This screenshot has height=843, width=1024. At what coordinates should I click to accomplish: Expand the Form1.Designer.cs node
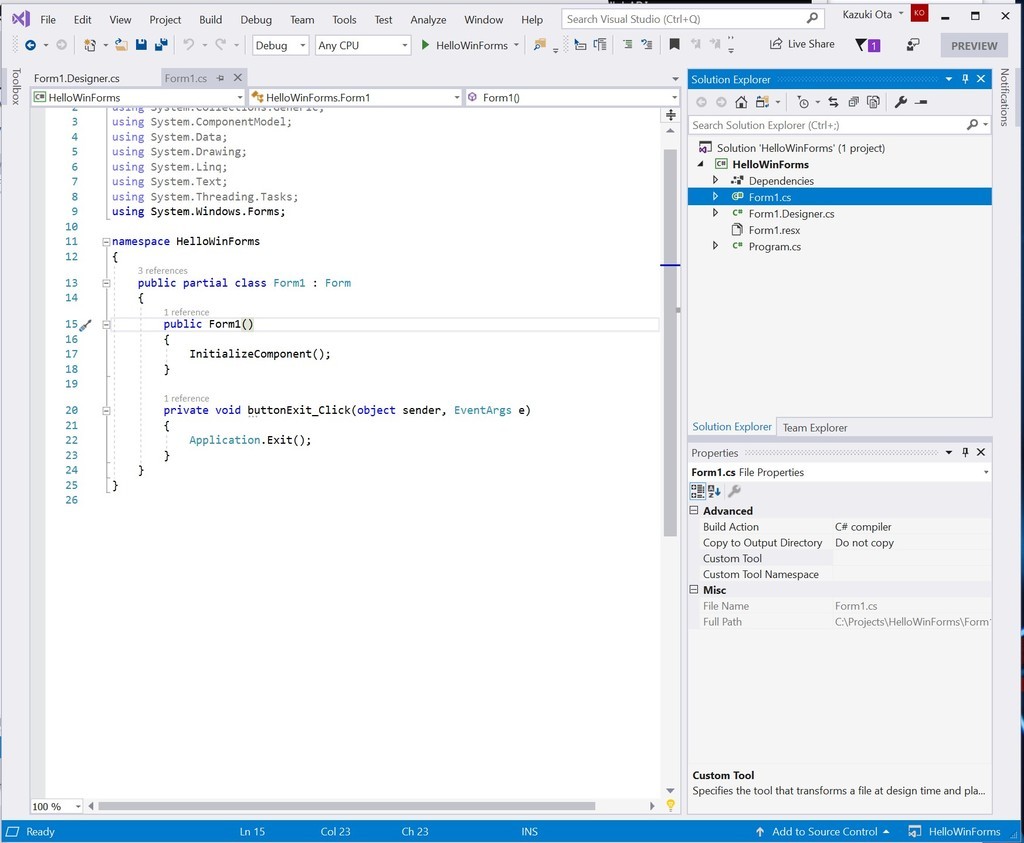715,213
